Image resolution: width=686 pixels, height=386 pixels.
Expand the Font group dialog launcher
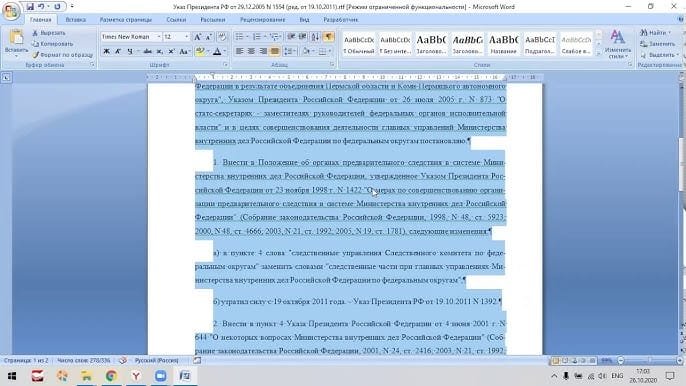pos(226,65)
